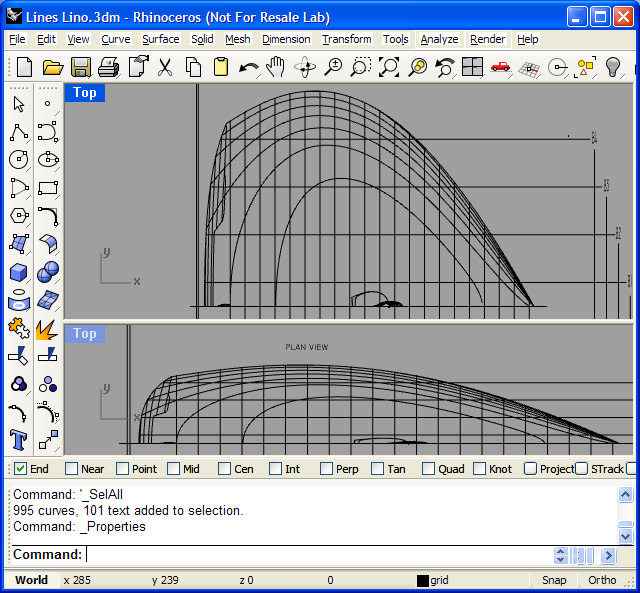Click the Copy icon in toolbar

(193, 67)
